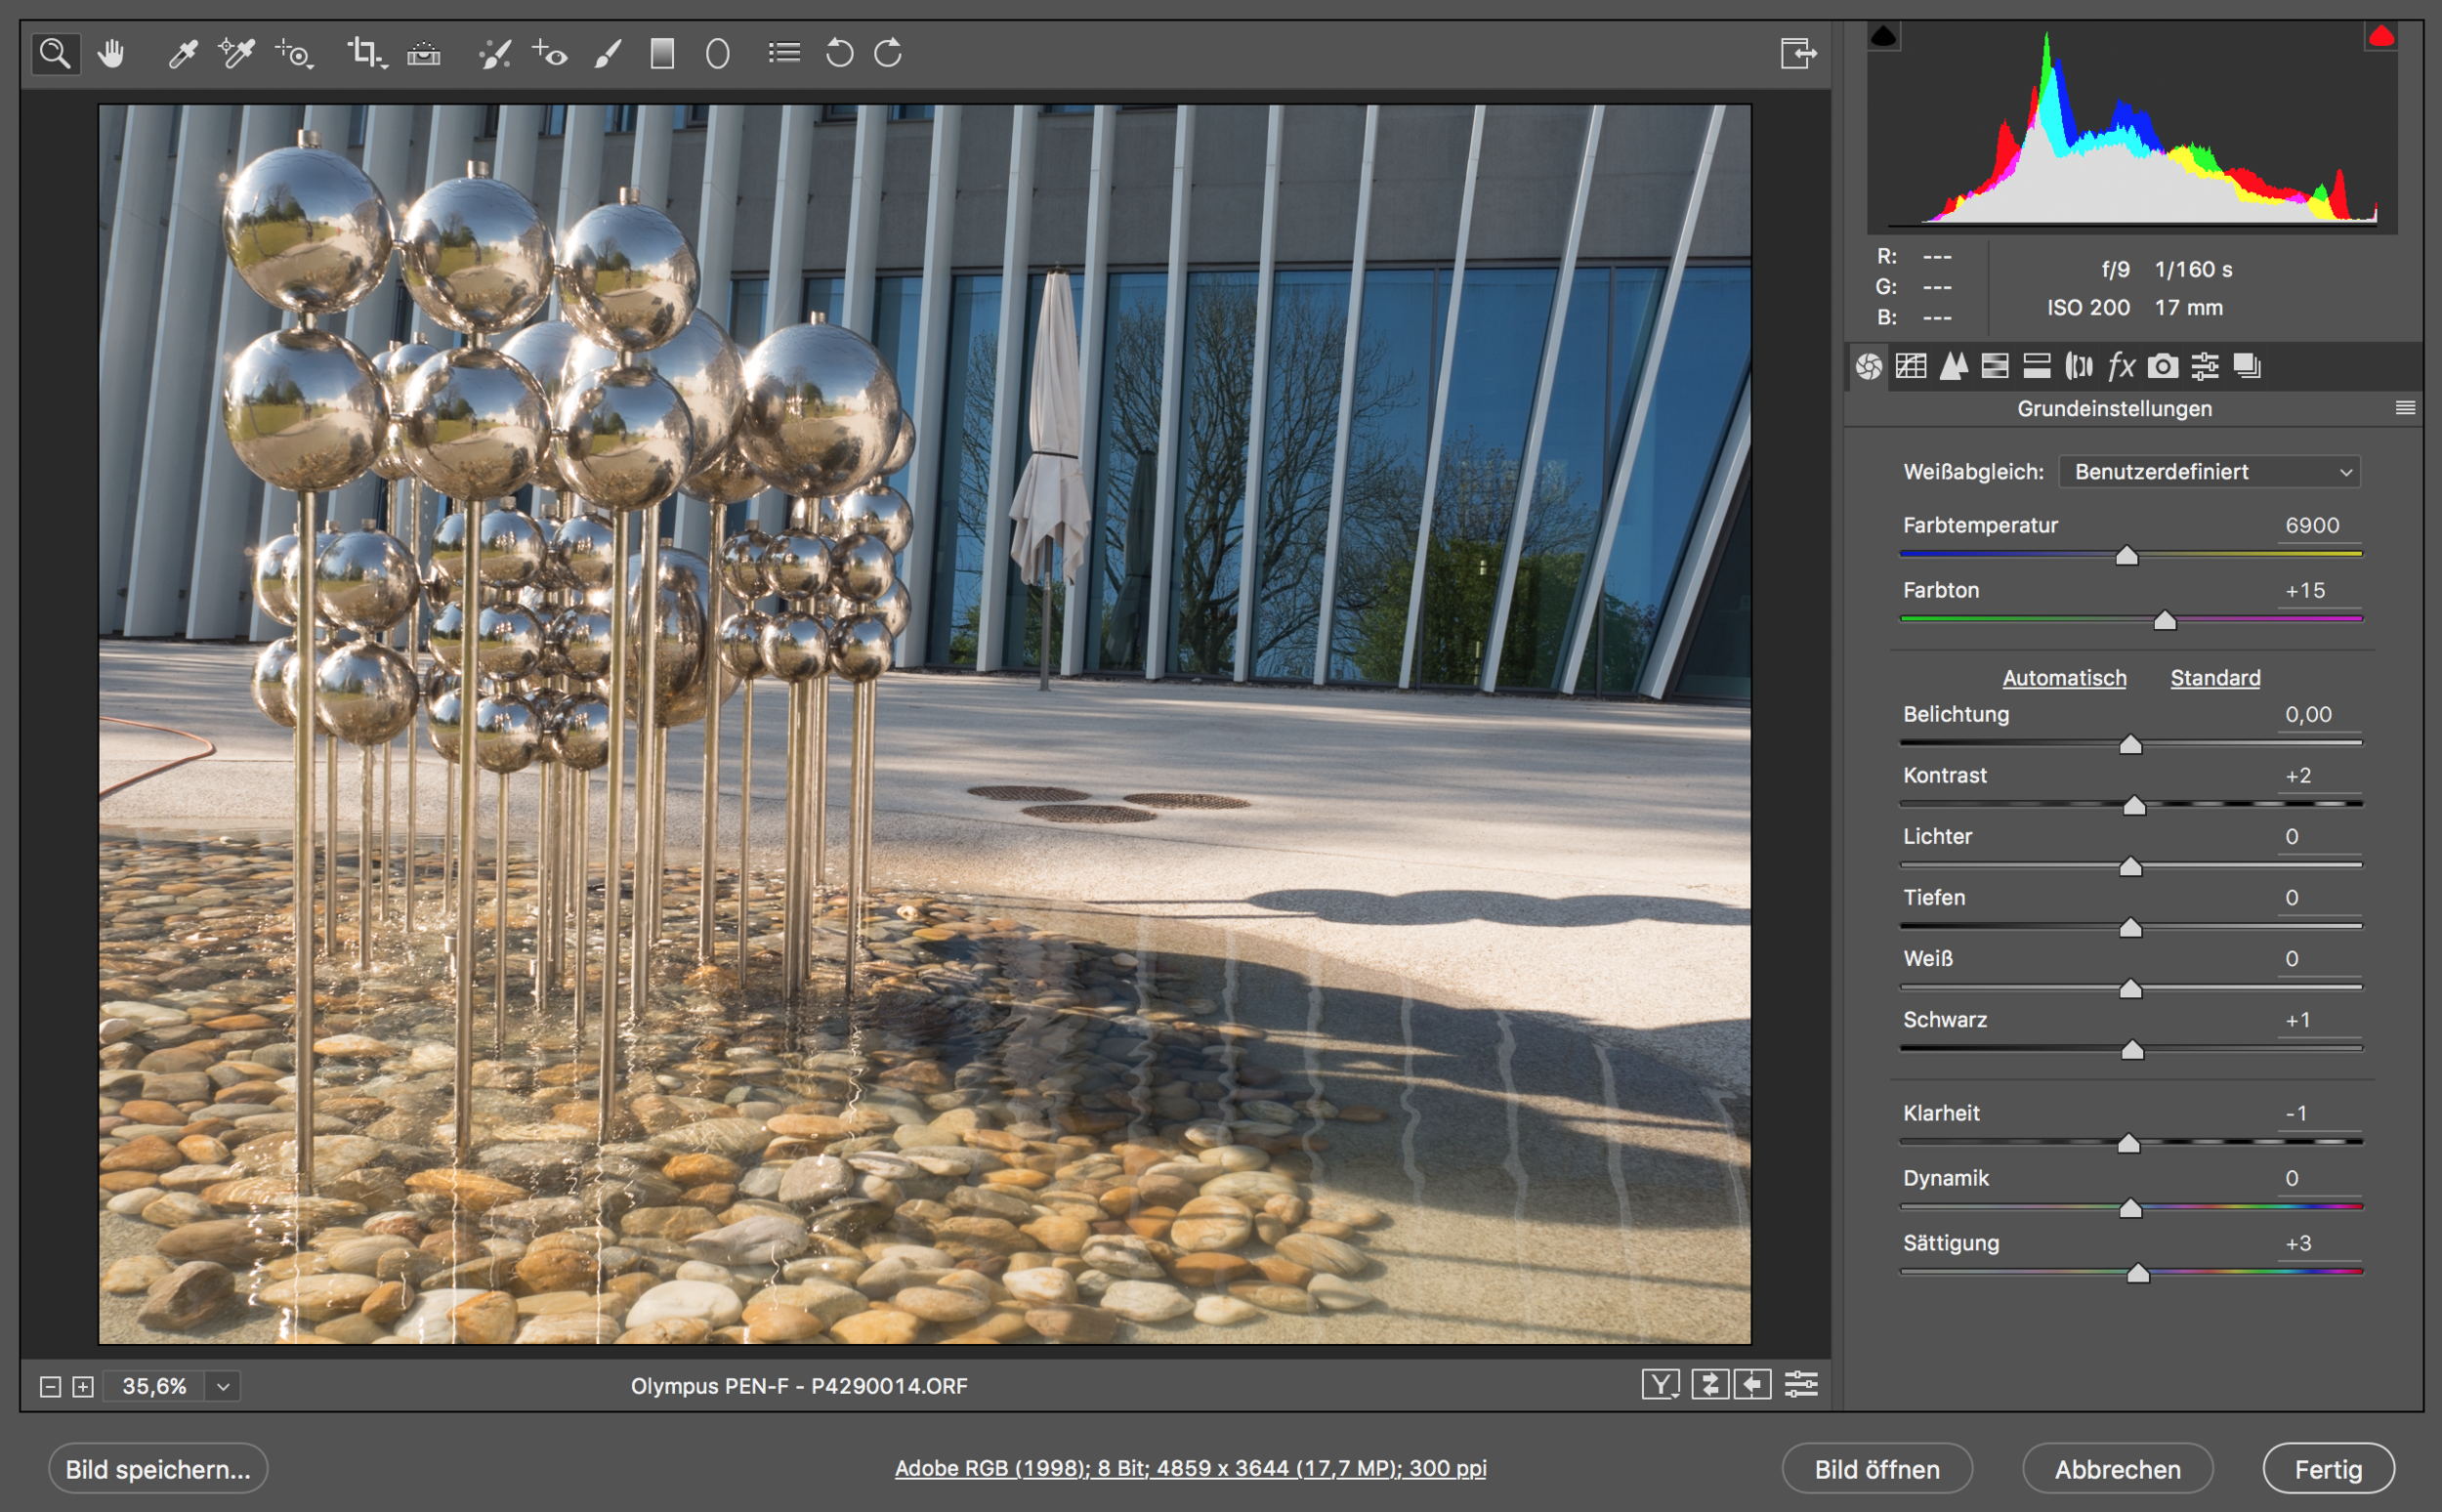Click the Abbrechen button
The image size is (2442, 1512).
(x=2117, y=1469)
